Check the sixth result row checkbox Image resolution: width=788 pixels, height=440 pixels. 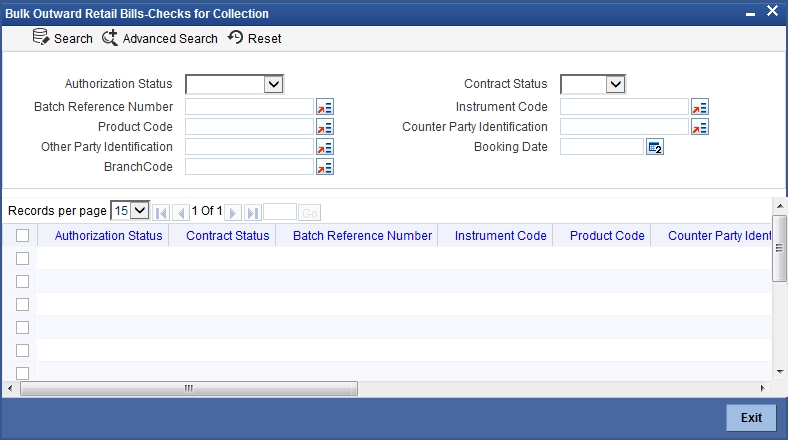pyautogui.click(x=23, y=373)
